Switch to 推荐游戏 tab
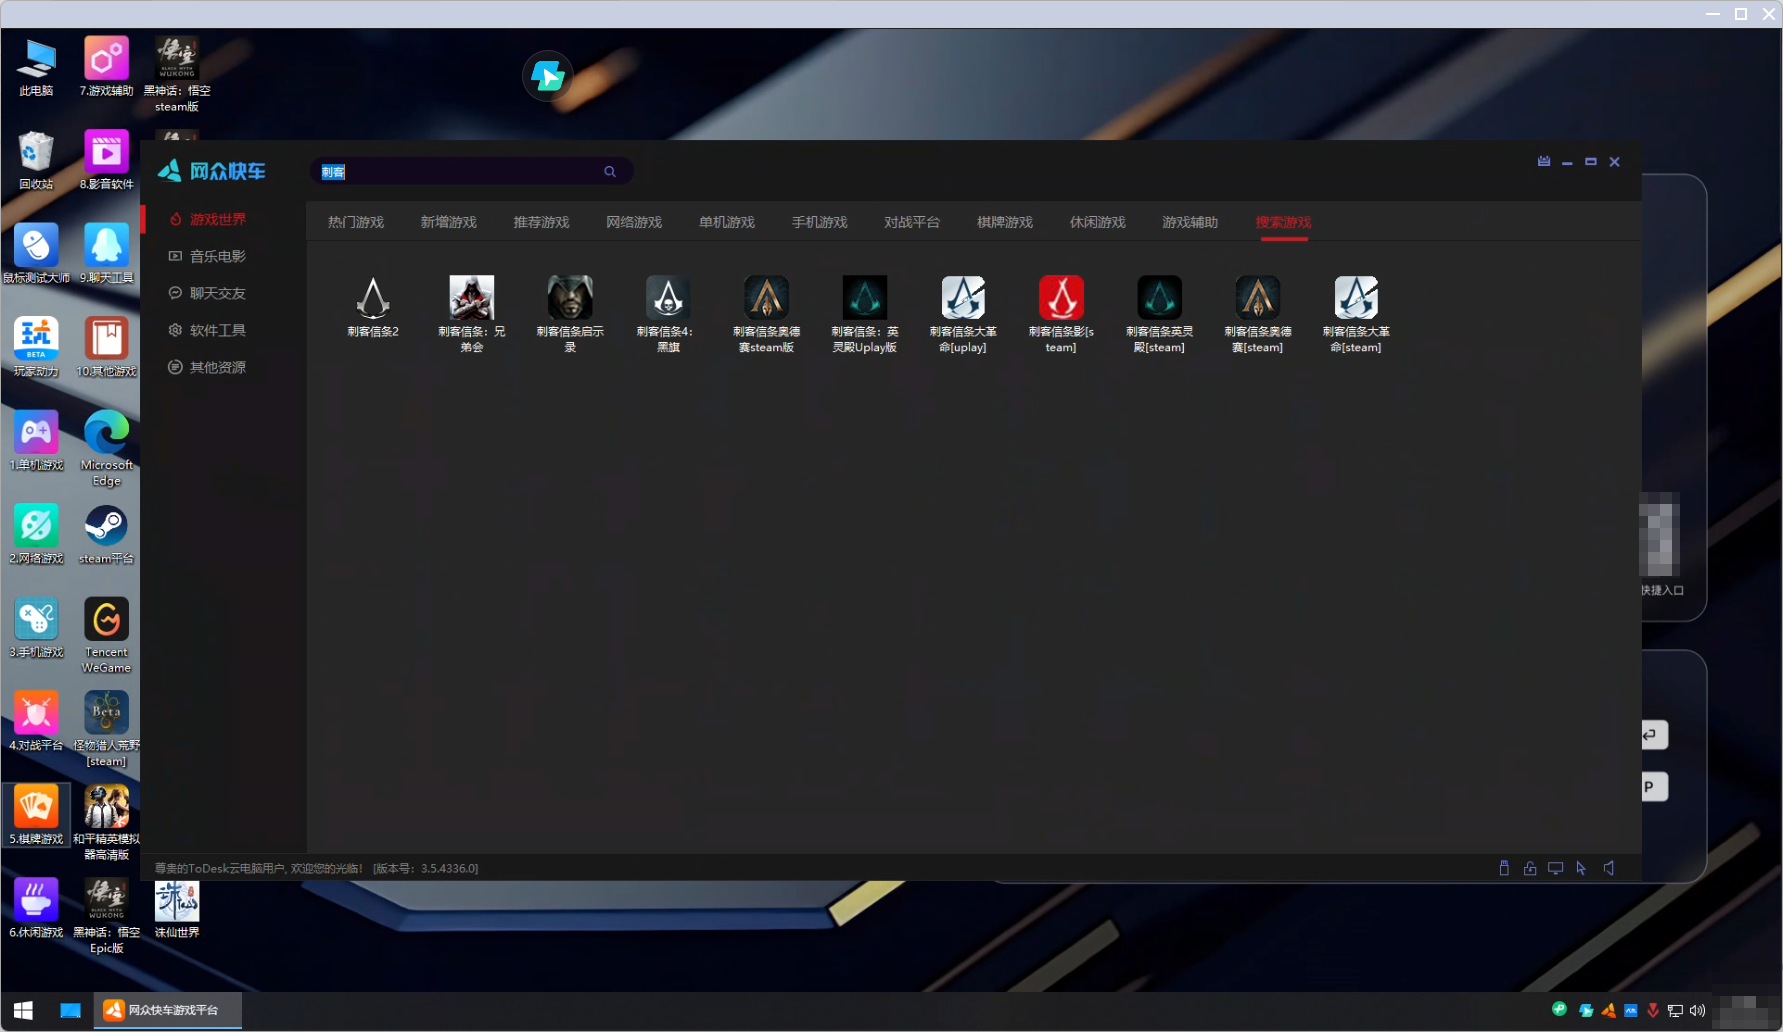Screen dimensions: 1783x1032 541,222
